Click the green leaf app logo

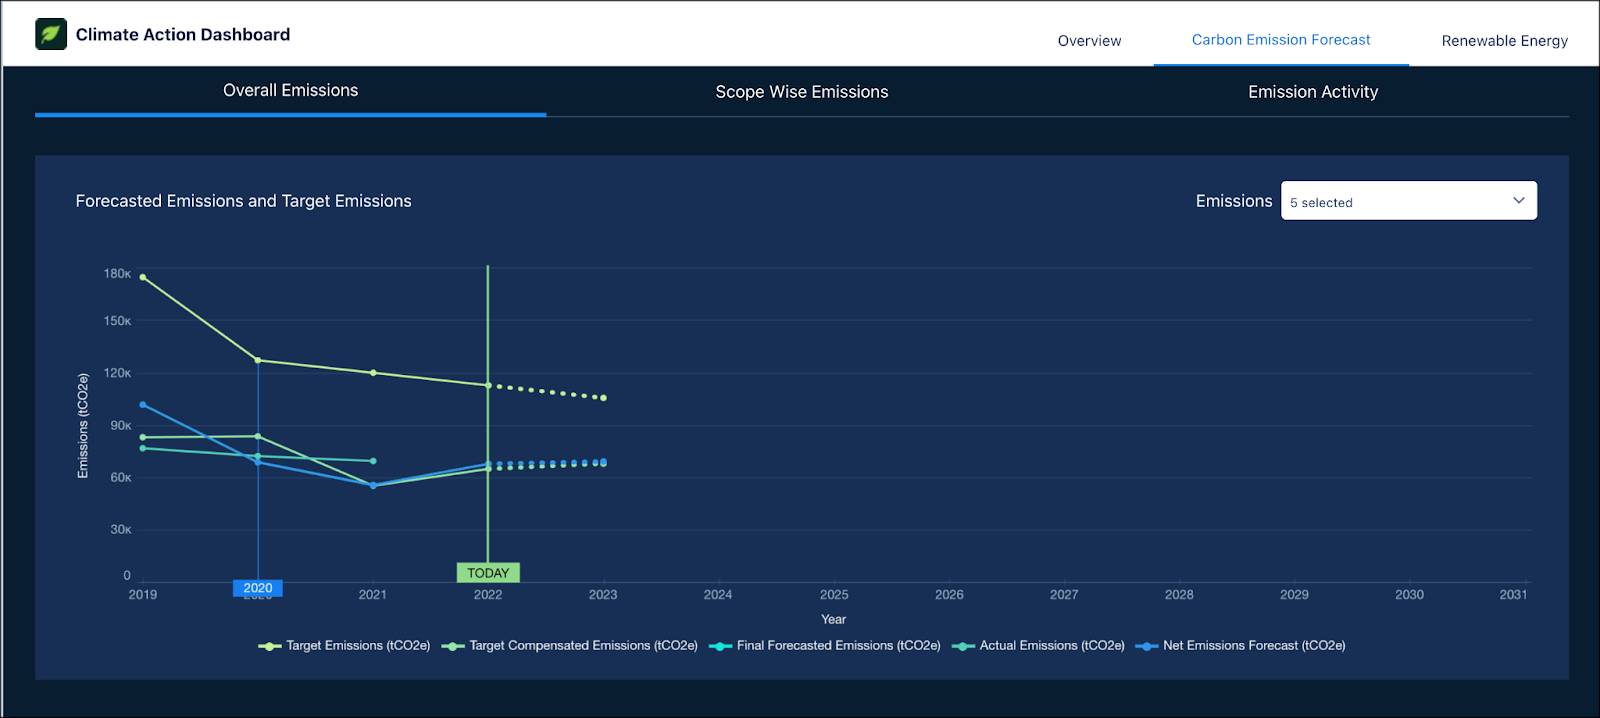[51, 34]
